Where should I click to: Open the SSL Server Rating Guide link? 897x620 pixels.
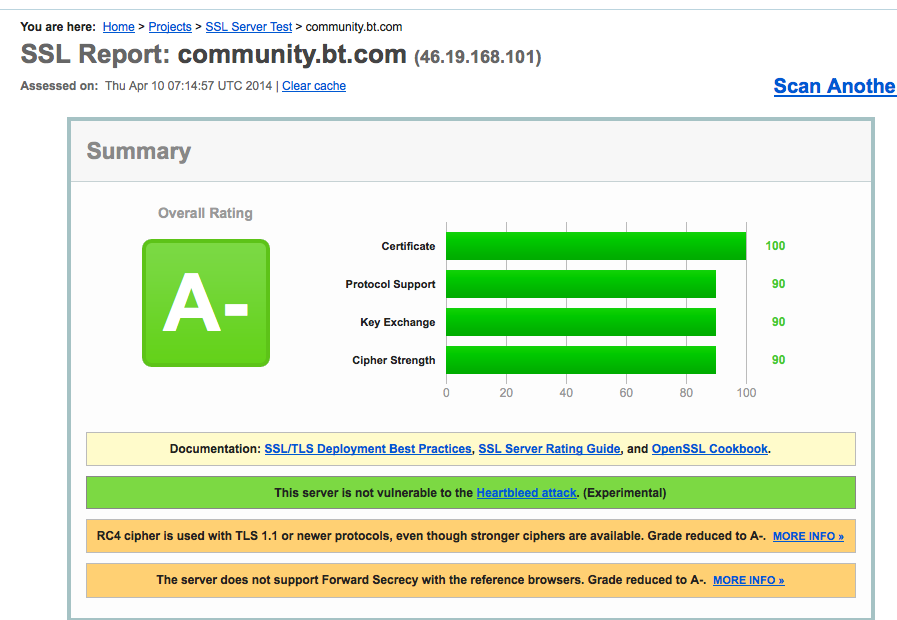tap(549, 449)
